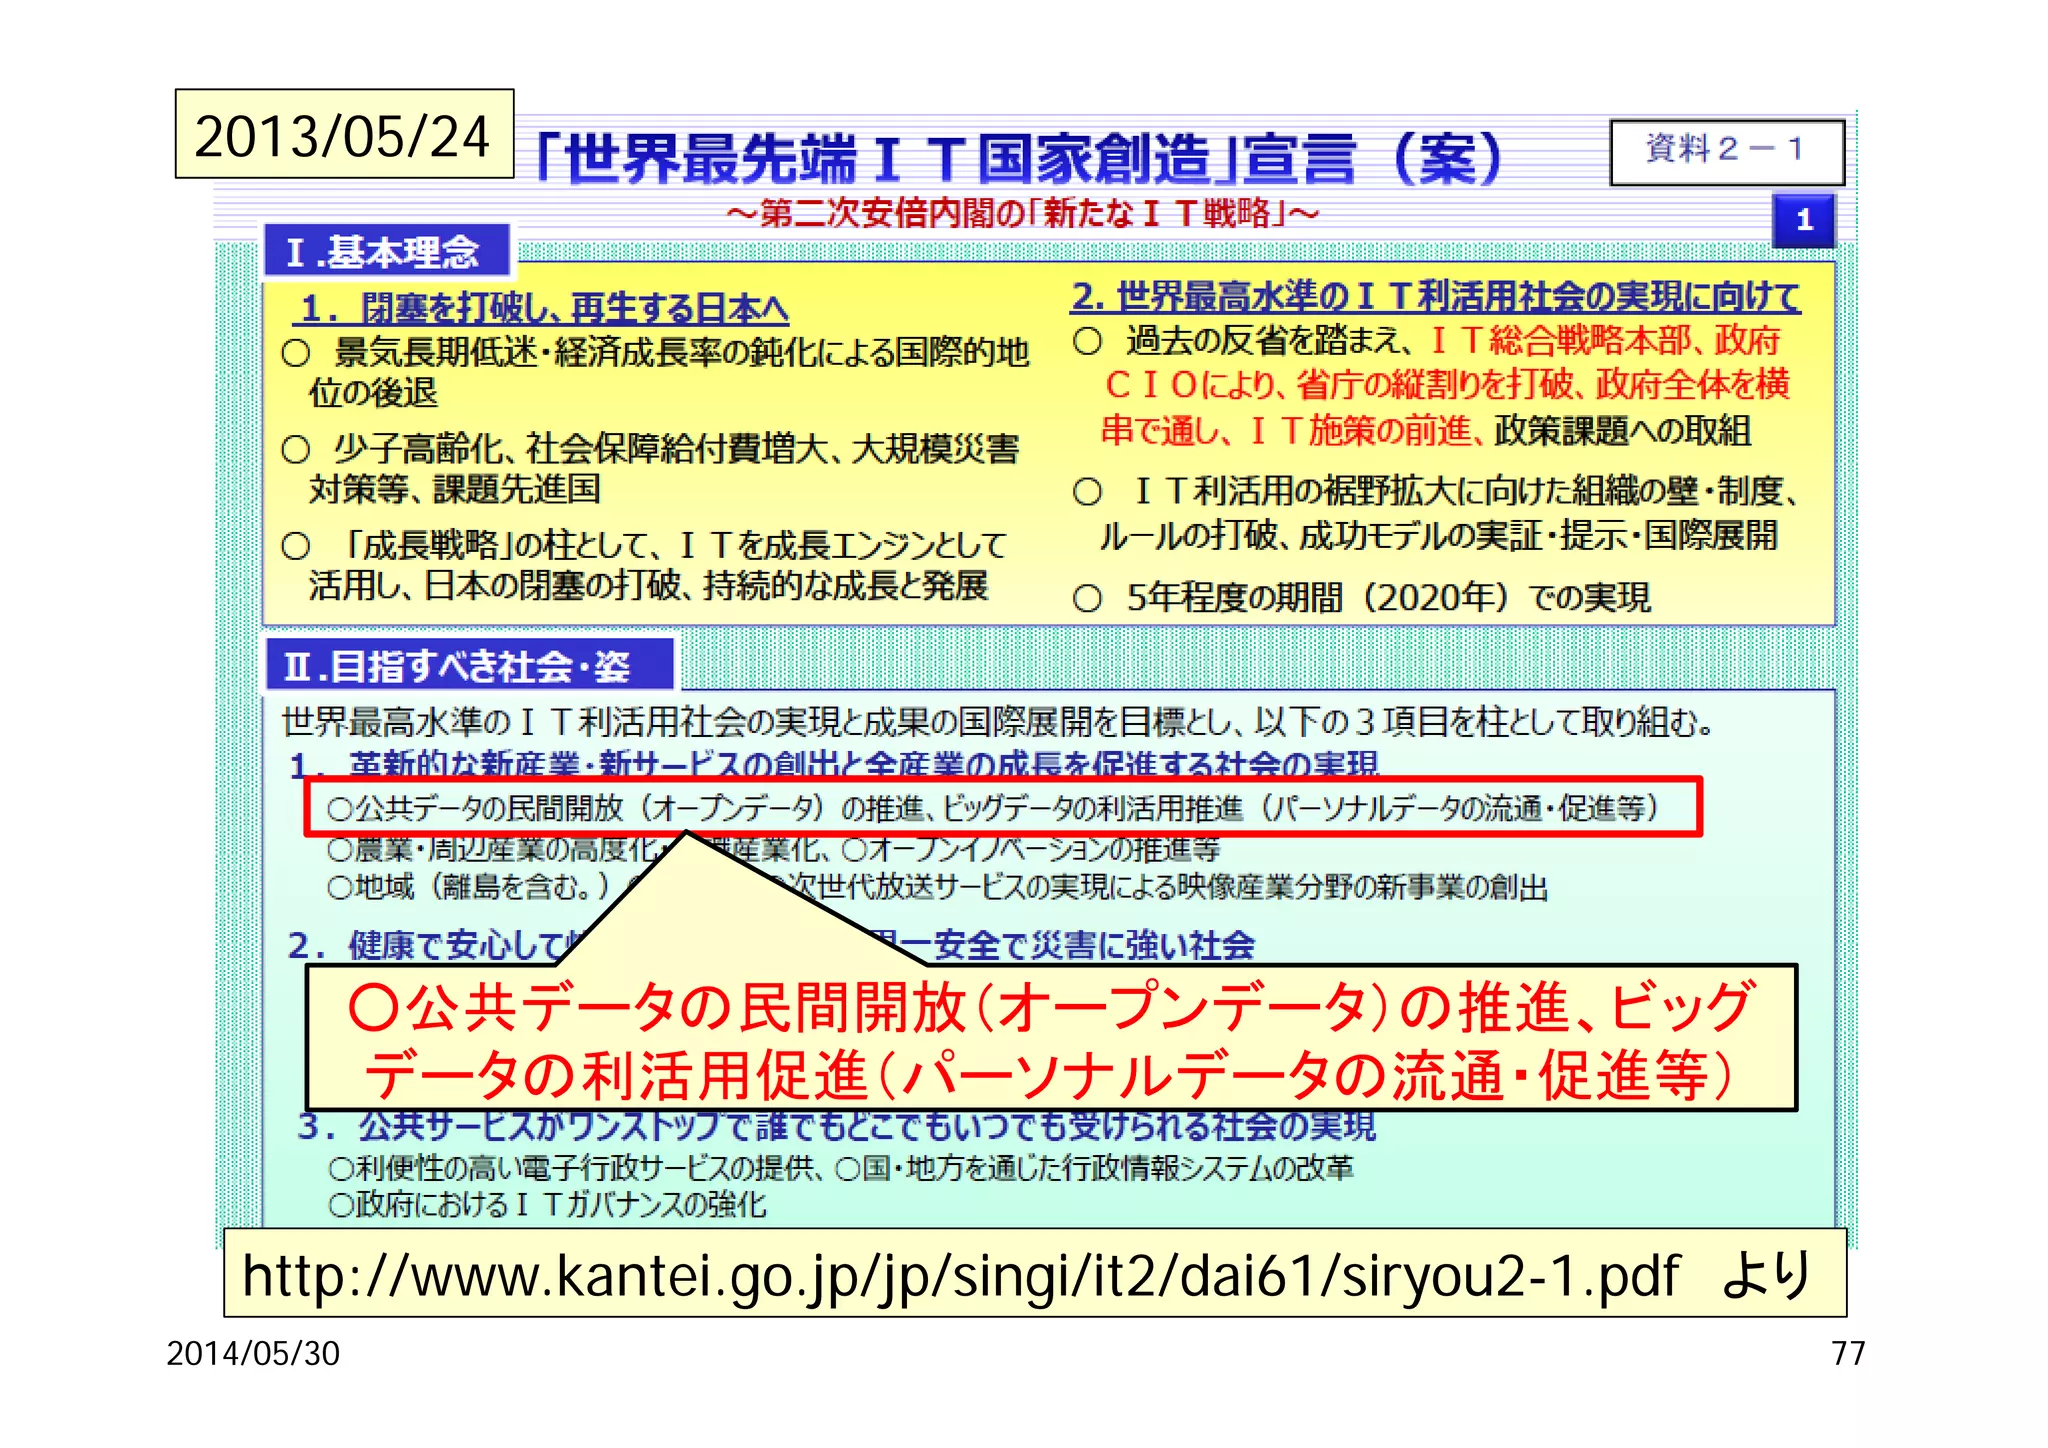Click heading 2. 健康で安心して

tap(770, 944)
